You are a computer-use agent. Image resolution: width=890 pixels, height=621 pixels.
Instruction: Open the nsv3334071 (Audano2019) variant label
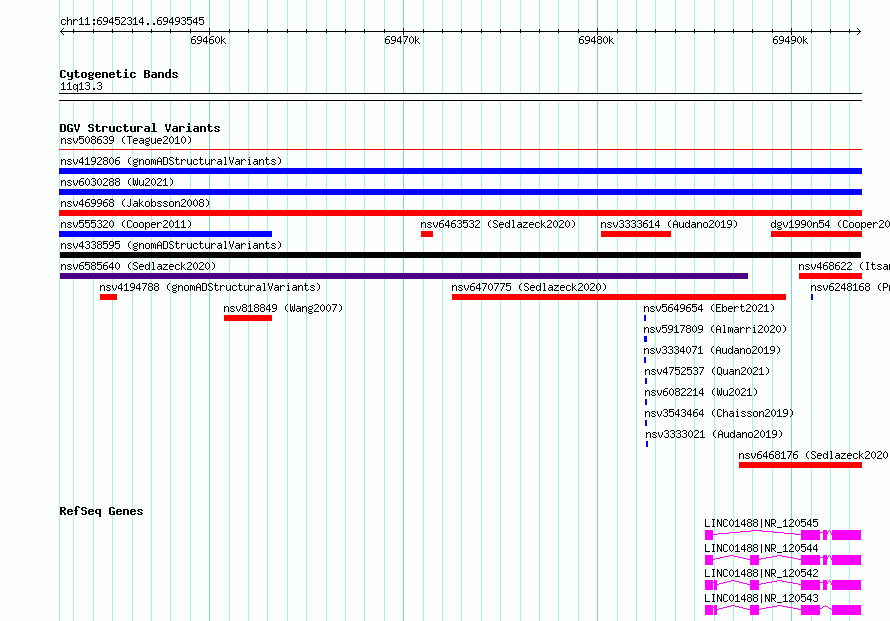coord(712,350)
